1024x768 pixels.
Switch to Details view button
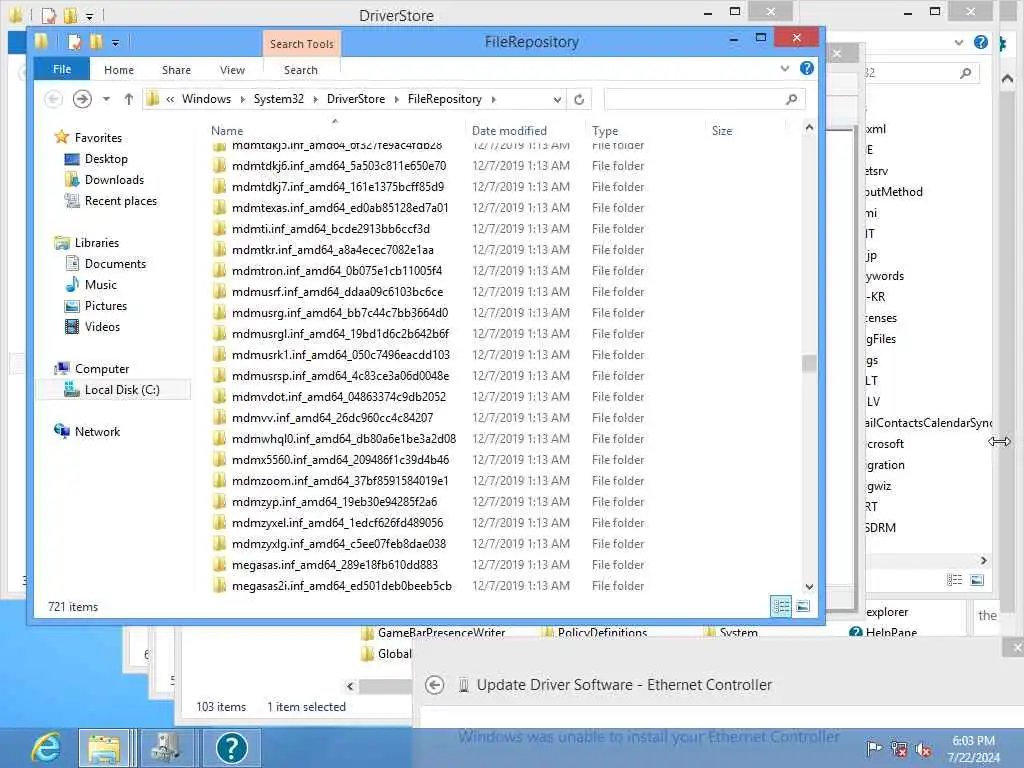pos(780,606)
